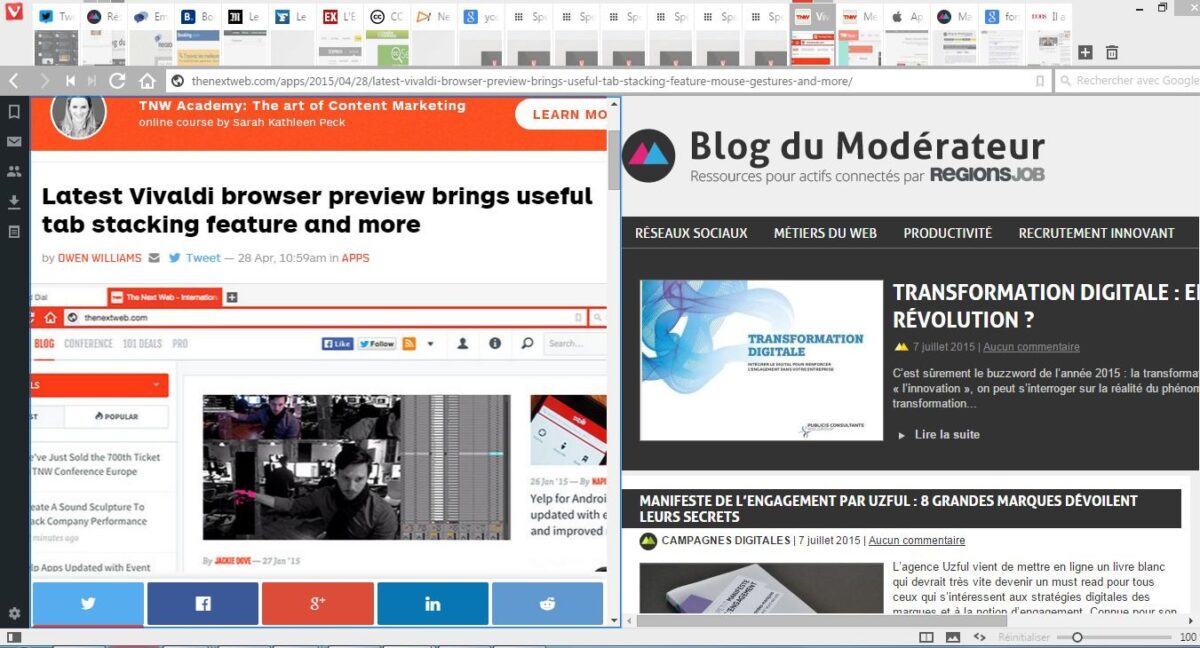Click the TNW Academy banner author photo

click(x=78, y=115)
